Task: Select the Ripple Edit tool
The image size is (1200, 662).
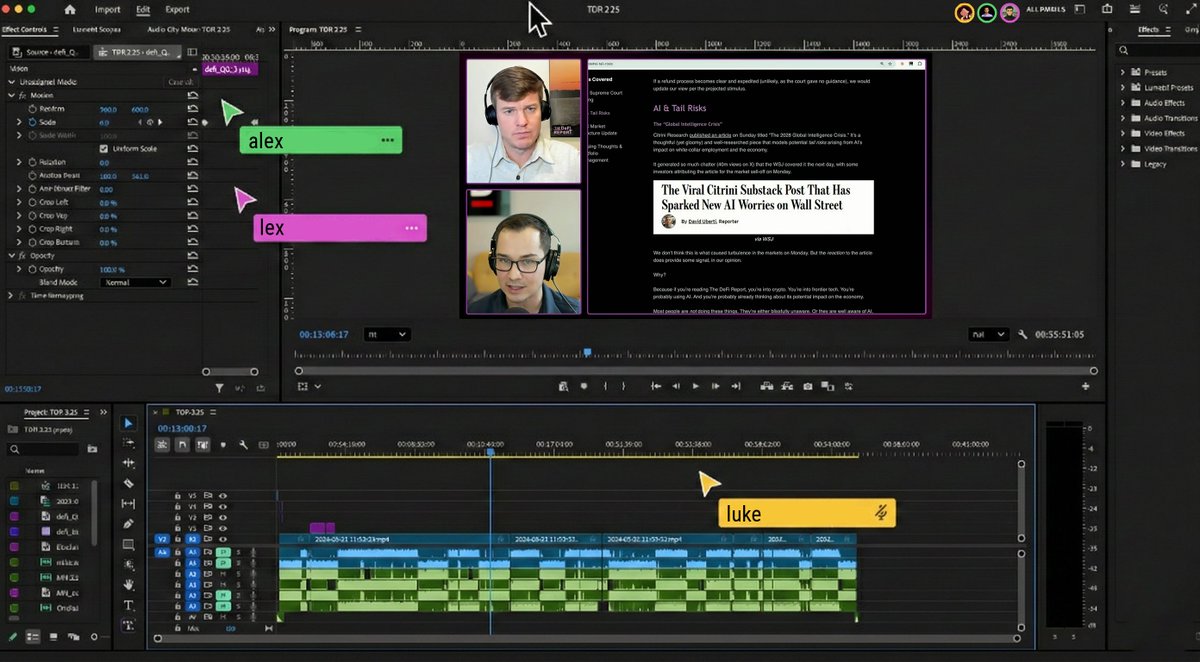Action: pyautogui.click(x=128, y=463)
